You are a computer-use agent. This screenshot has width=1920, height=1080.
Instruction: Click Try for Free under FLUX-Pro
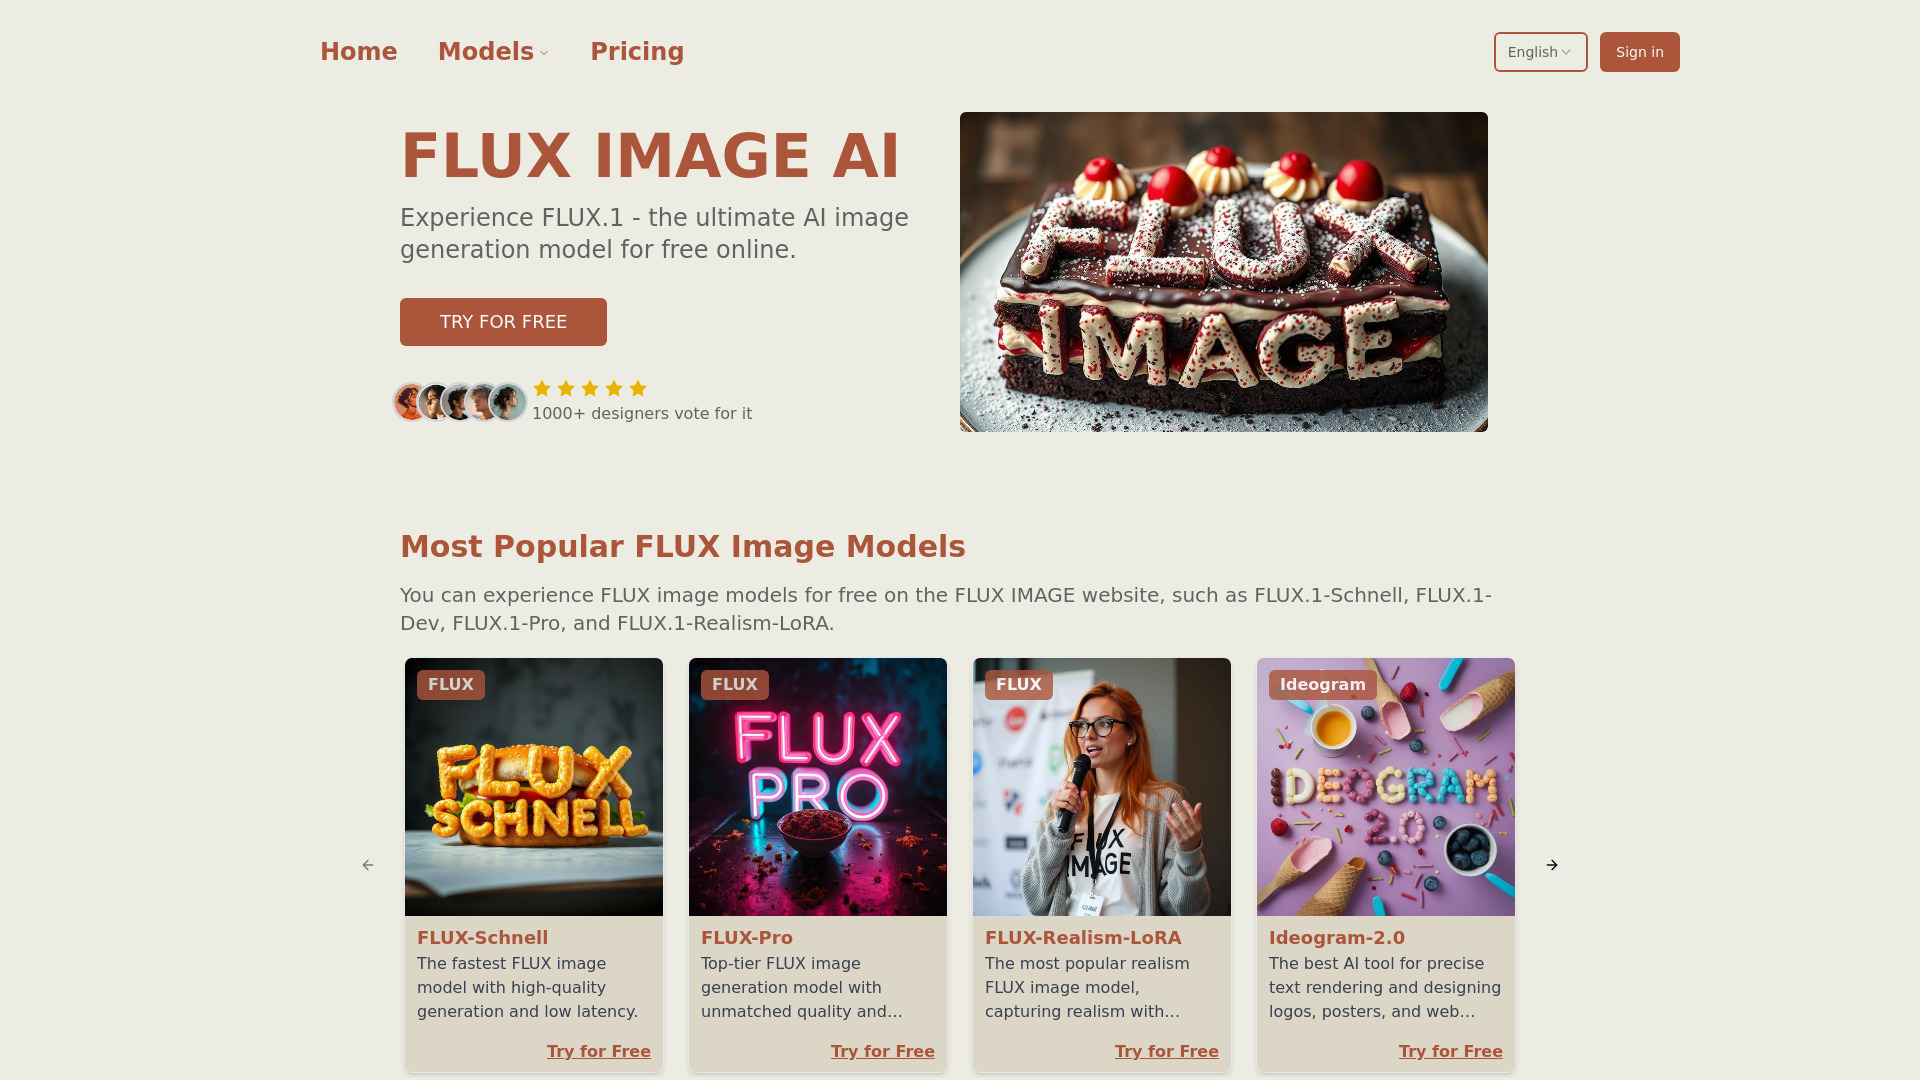(882, 1051)
